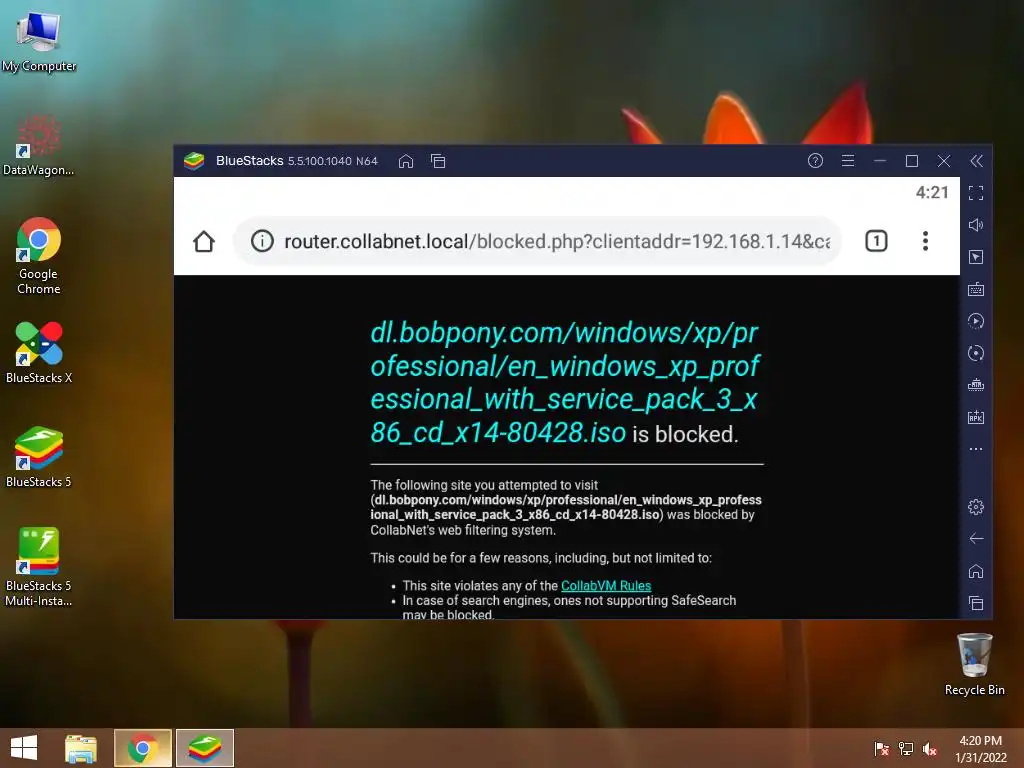Image resolution: width=1024 pixels, height=768 pixels.
Task: Open Action Center flag in tray
Action: click(881, 748)
